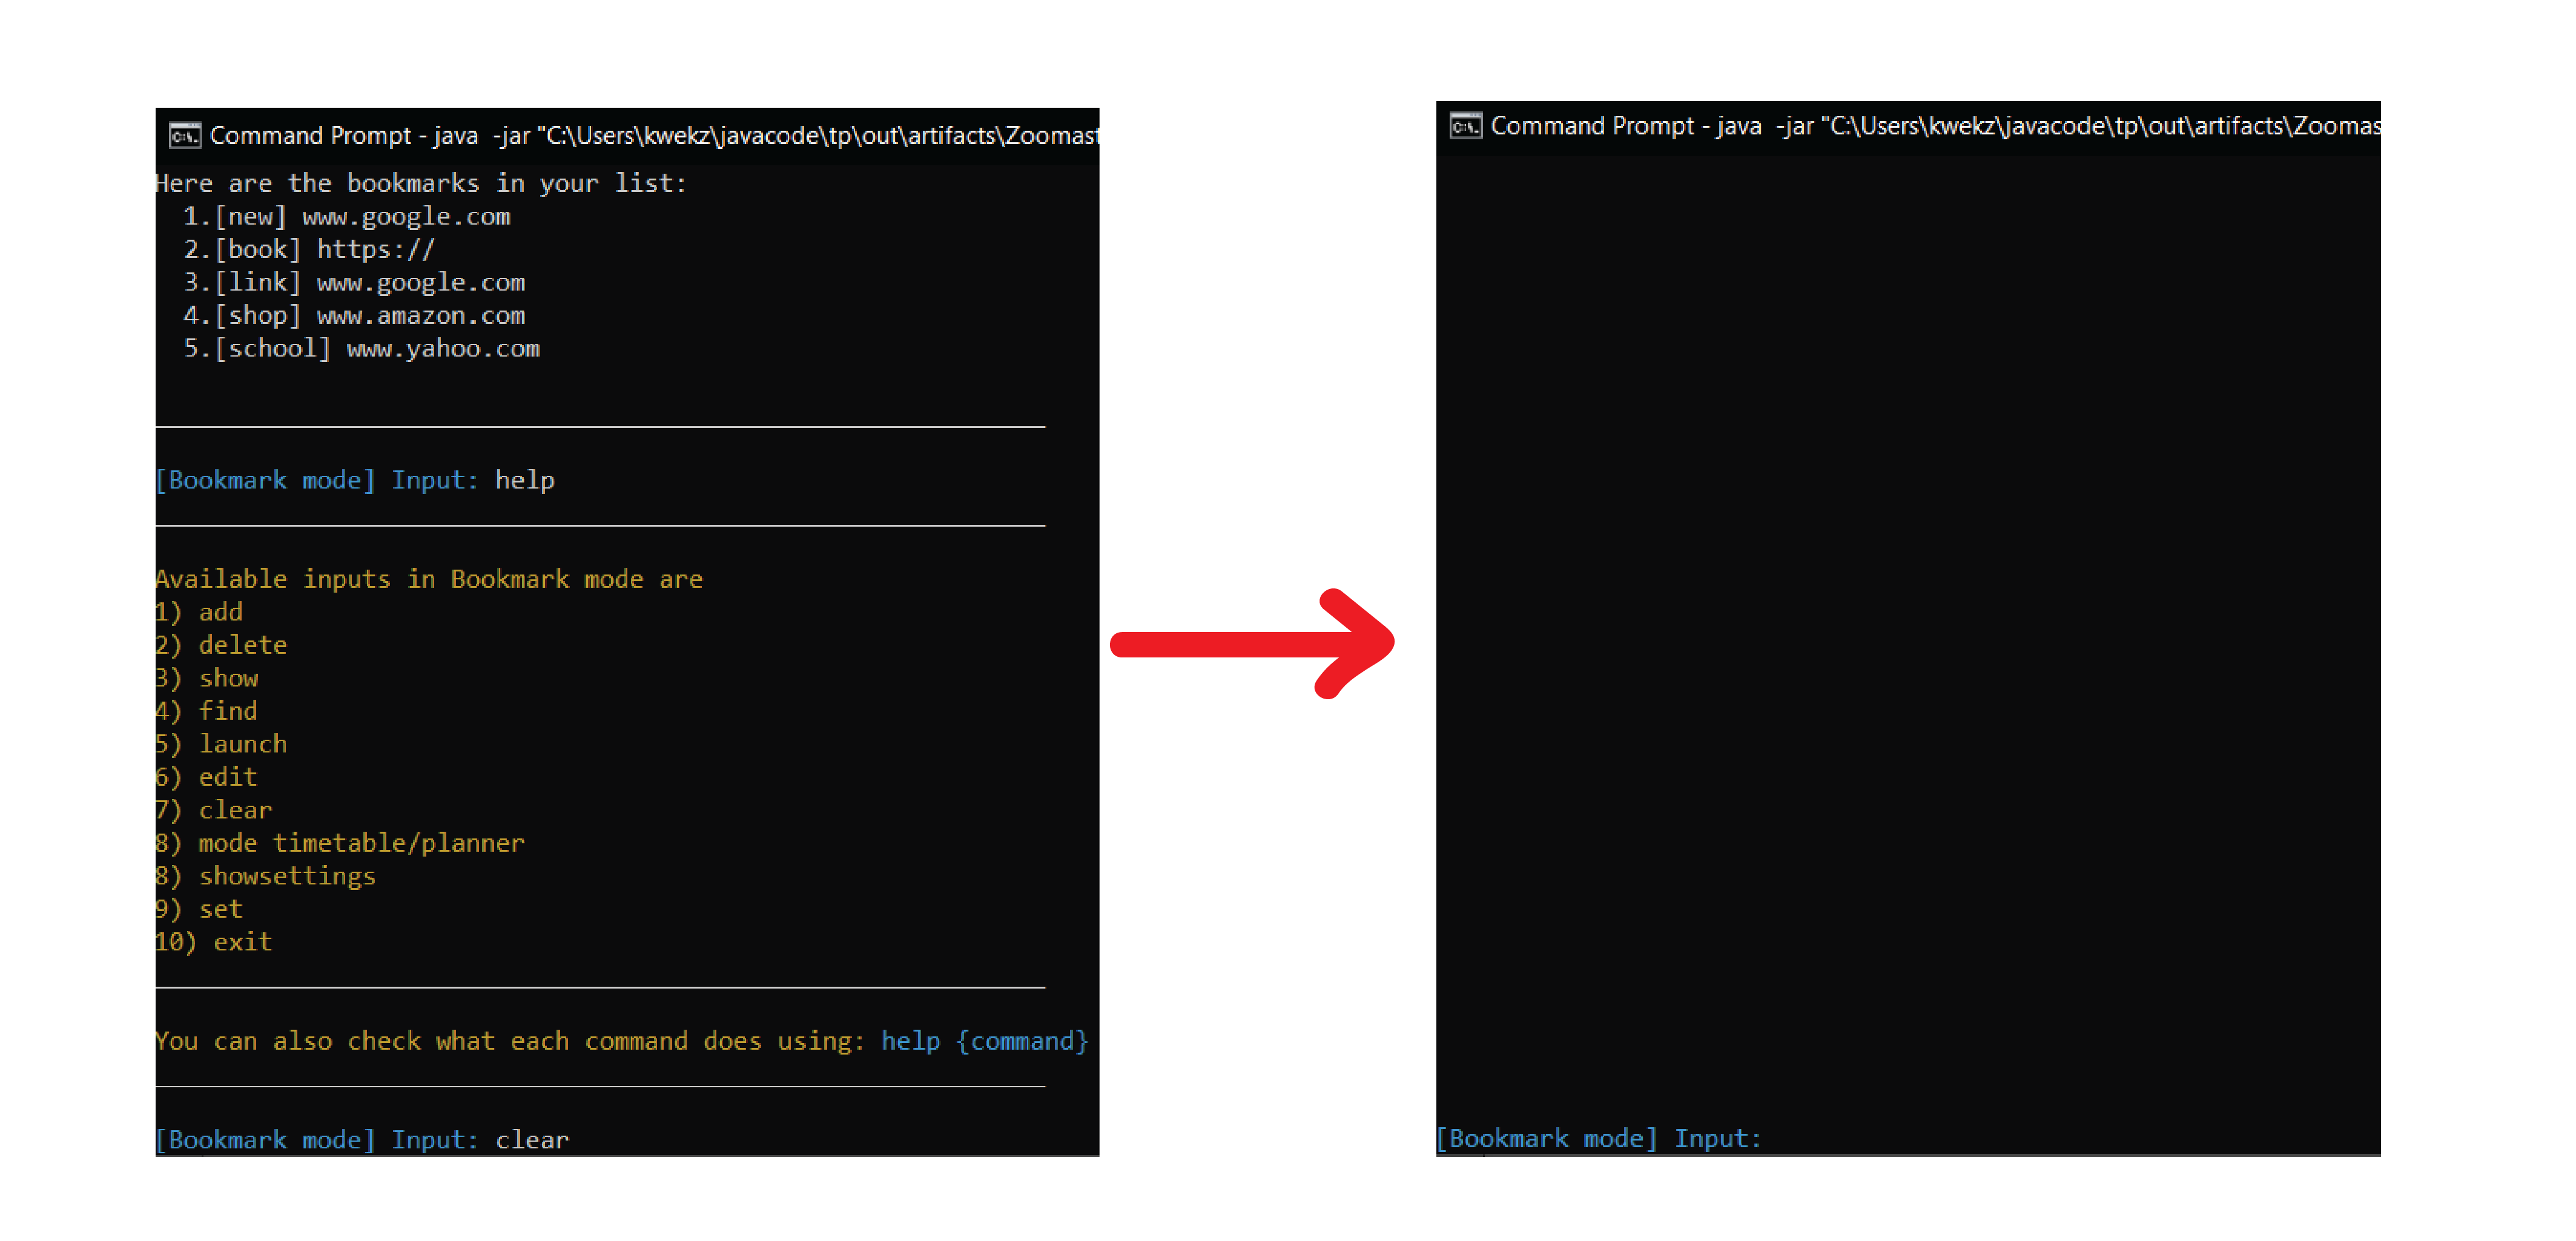Click 'Here are the bookmarks' heading line
Screen dimensions: 2576x1241
(x=420, y=183)
